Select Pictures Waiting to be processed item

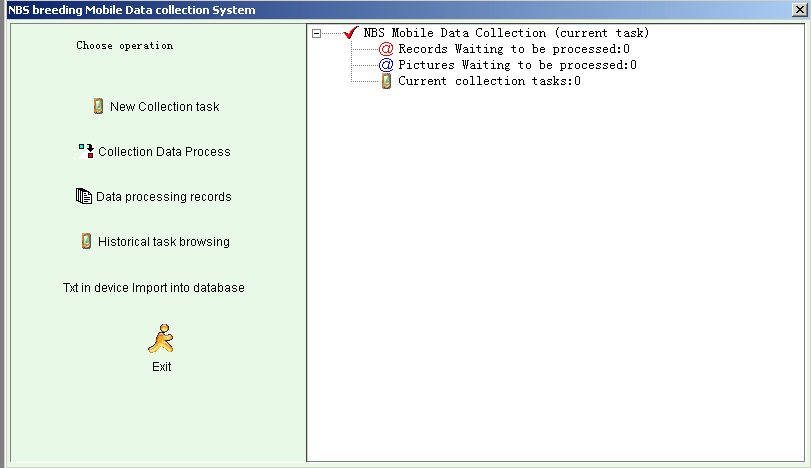pos(517,65)
